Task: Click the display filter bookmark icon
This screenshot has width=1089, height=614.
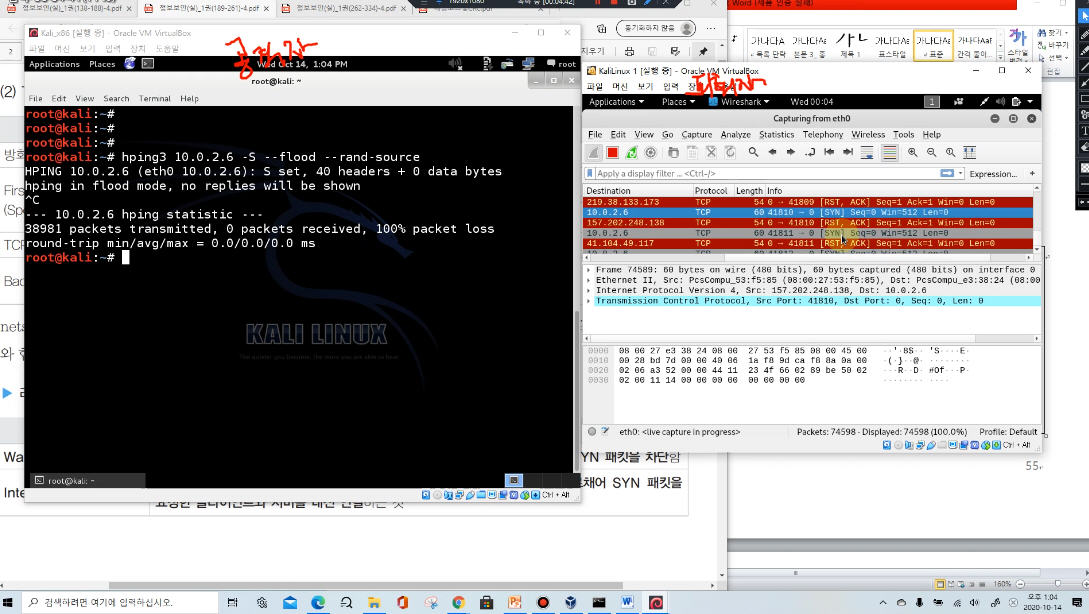Action: click(590, 174)
